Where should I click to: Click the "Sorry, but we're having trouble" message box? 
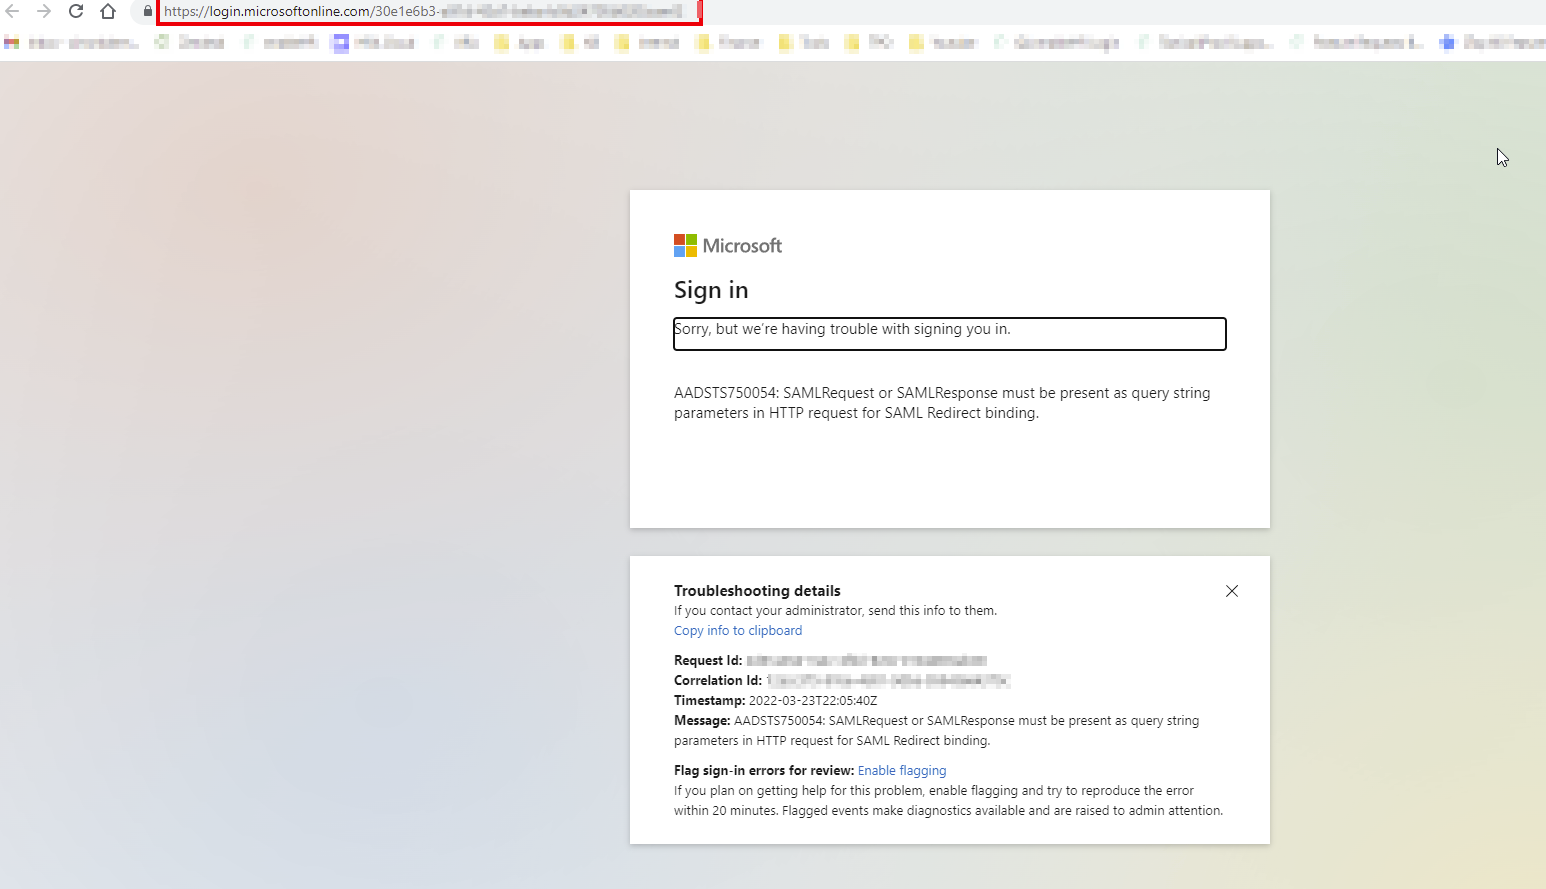(x=950, y=334)
